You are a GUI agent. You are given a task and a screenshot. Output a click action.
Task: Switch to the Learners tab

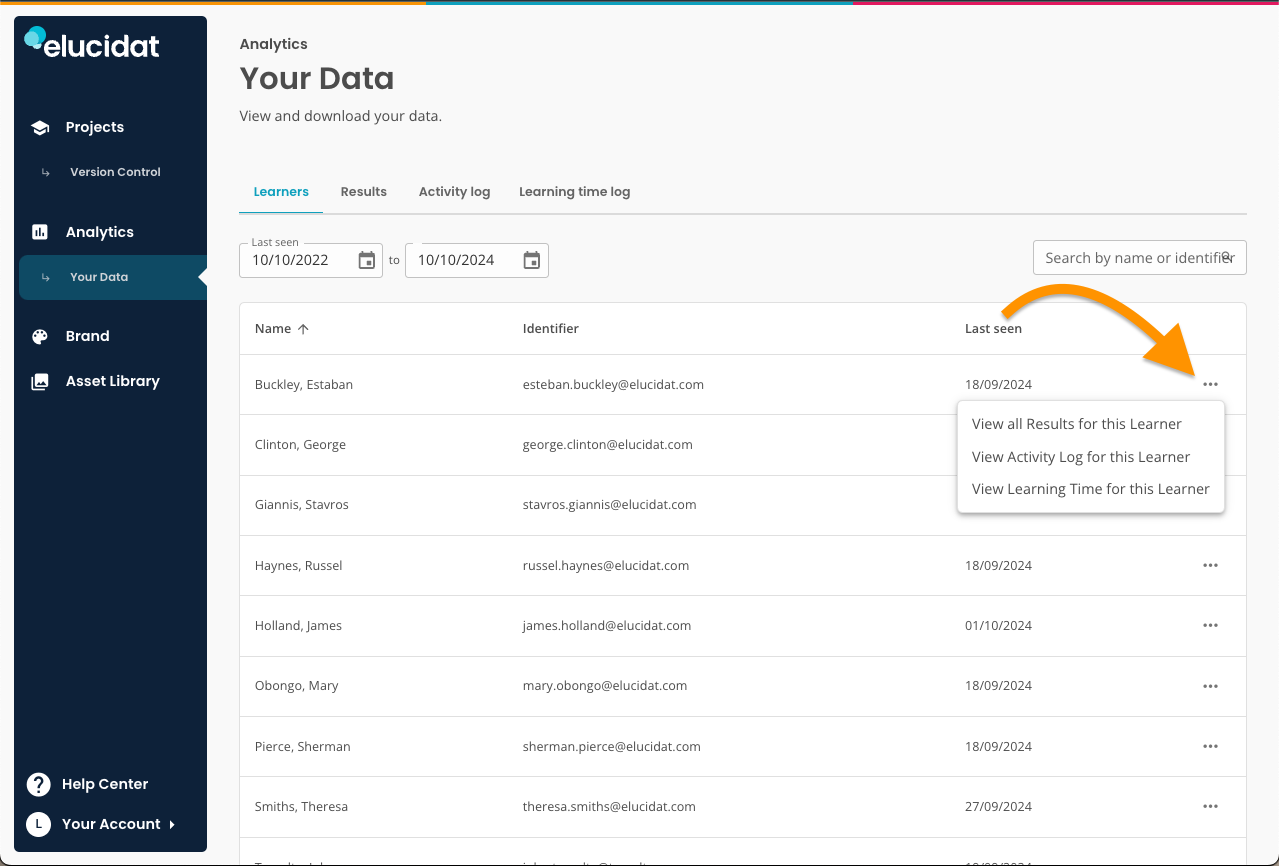point(281,191)
